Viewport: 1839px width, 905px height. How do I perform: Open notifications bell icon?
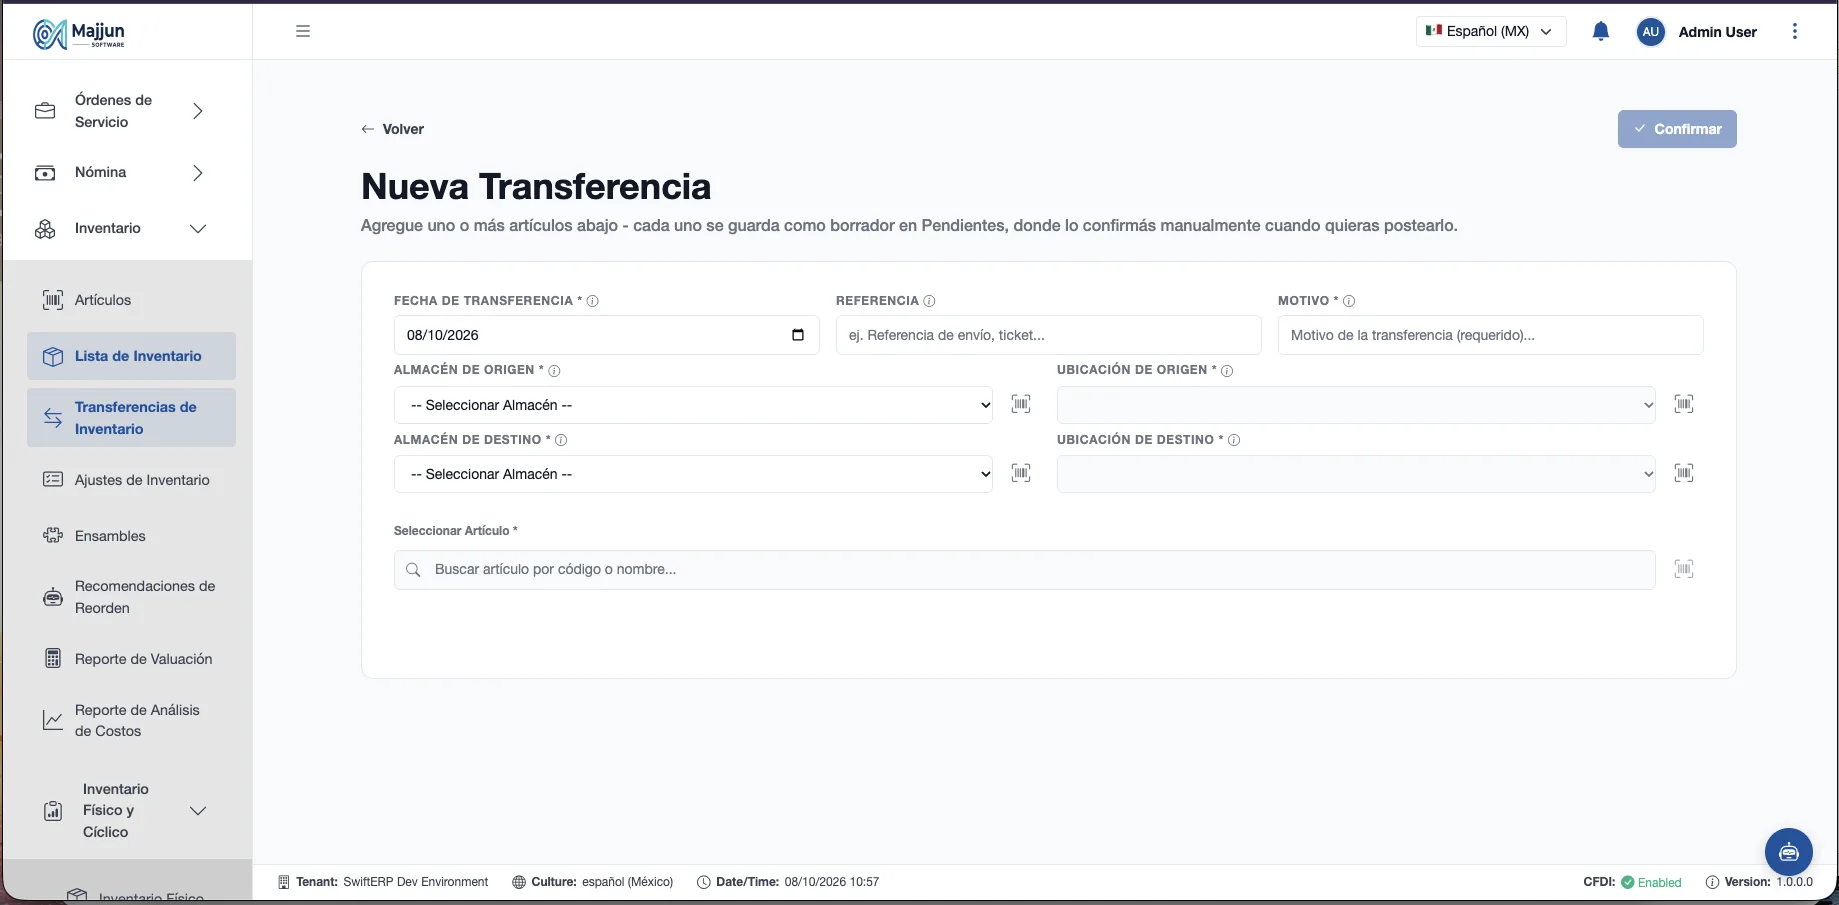point(1600,31)
